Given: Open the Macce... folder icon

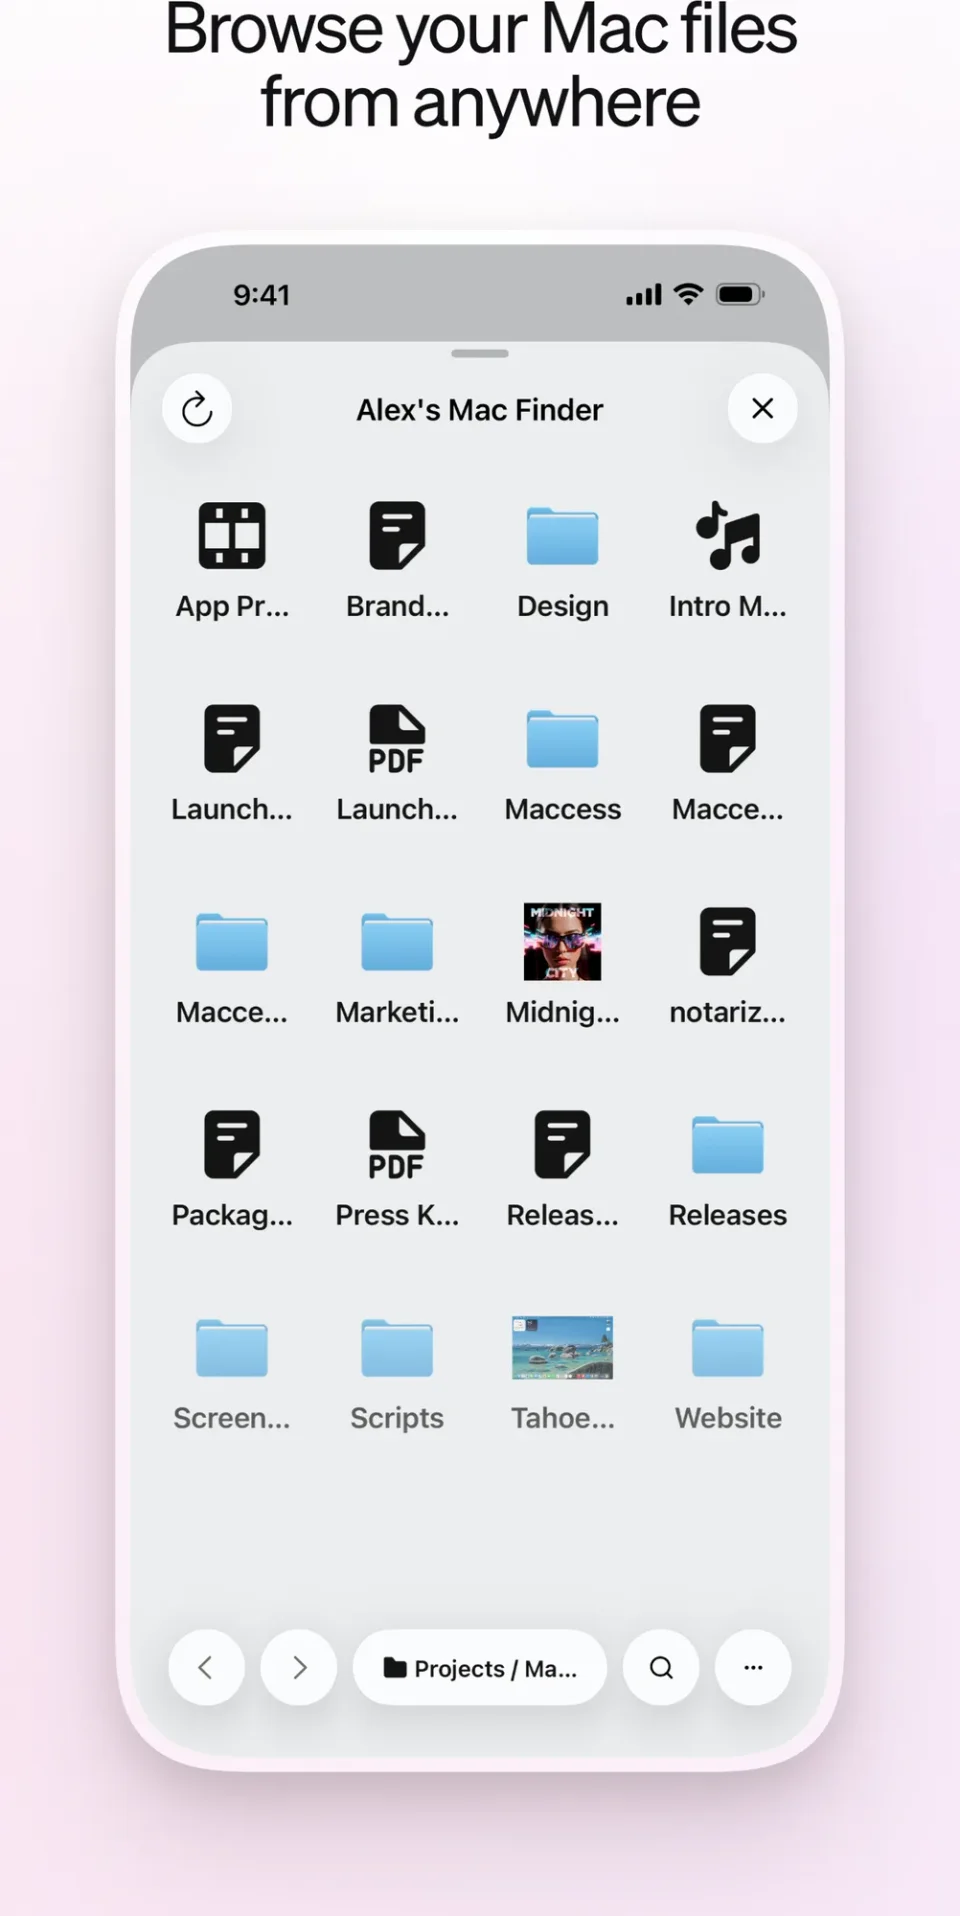Looking at the screenshot, I should pos(232,942).
